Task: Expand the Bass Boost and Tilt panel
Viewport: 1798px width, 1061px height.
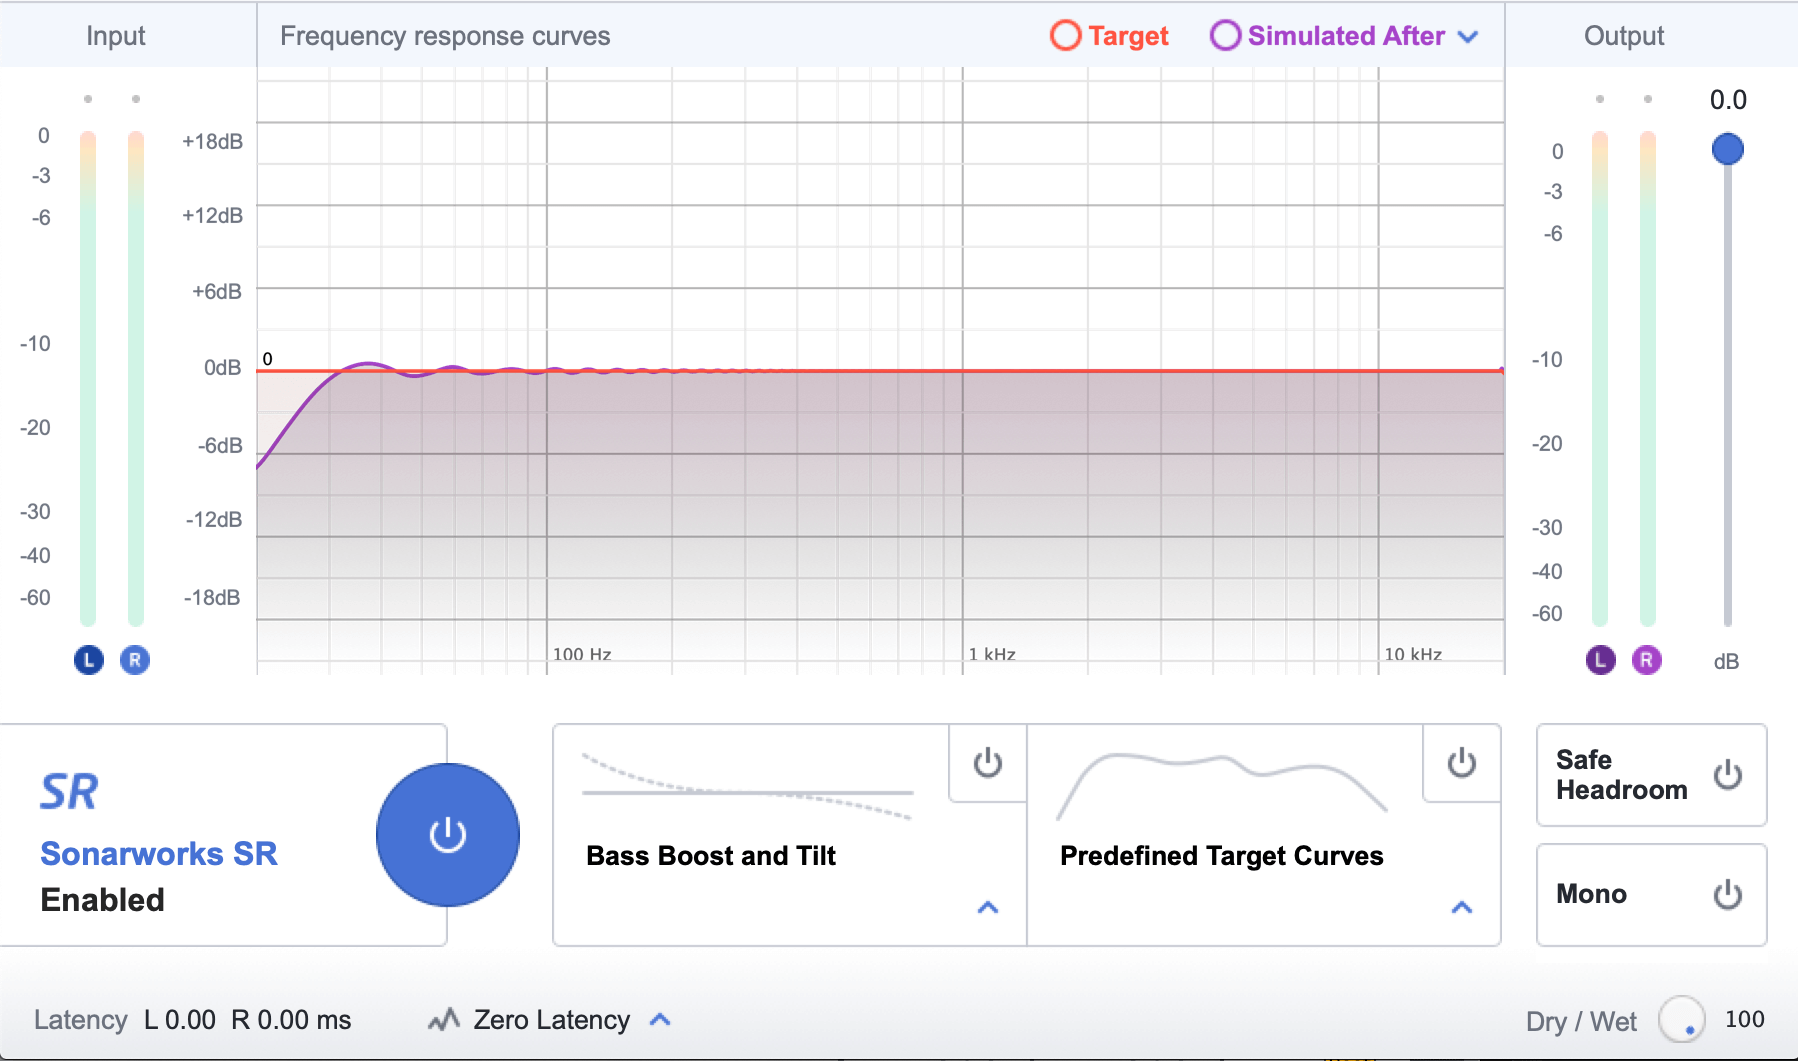Action: pos(987,907)
